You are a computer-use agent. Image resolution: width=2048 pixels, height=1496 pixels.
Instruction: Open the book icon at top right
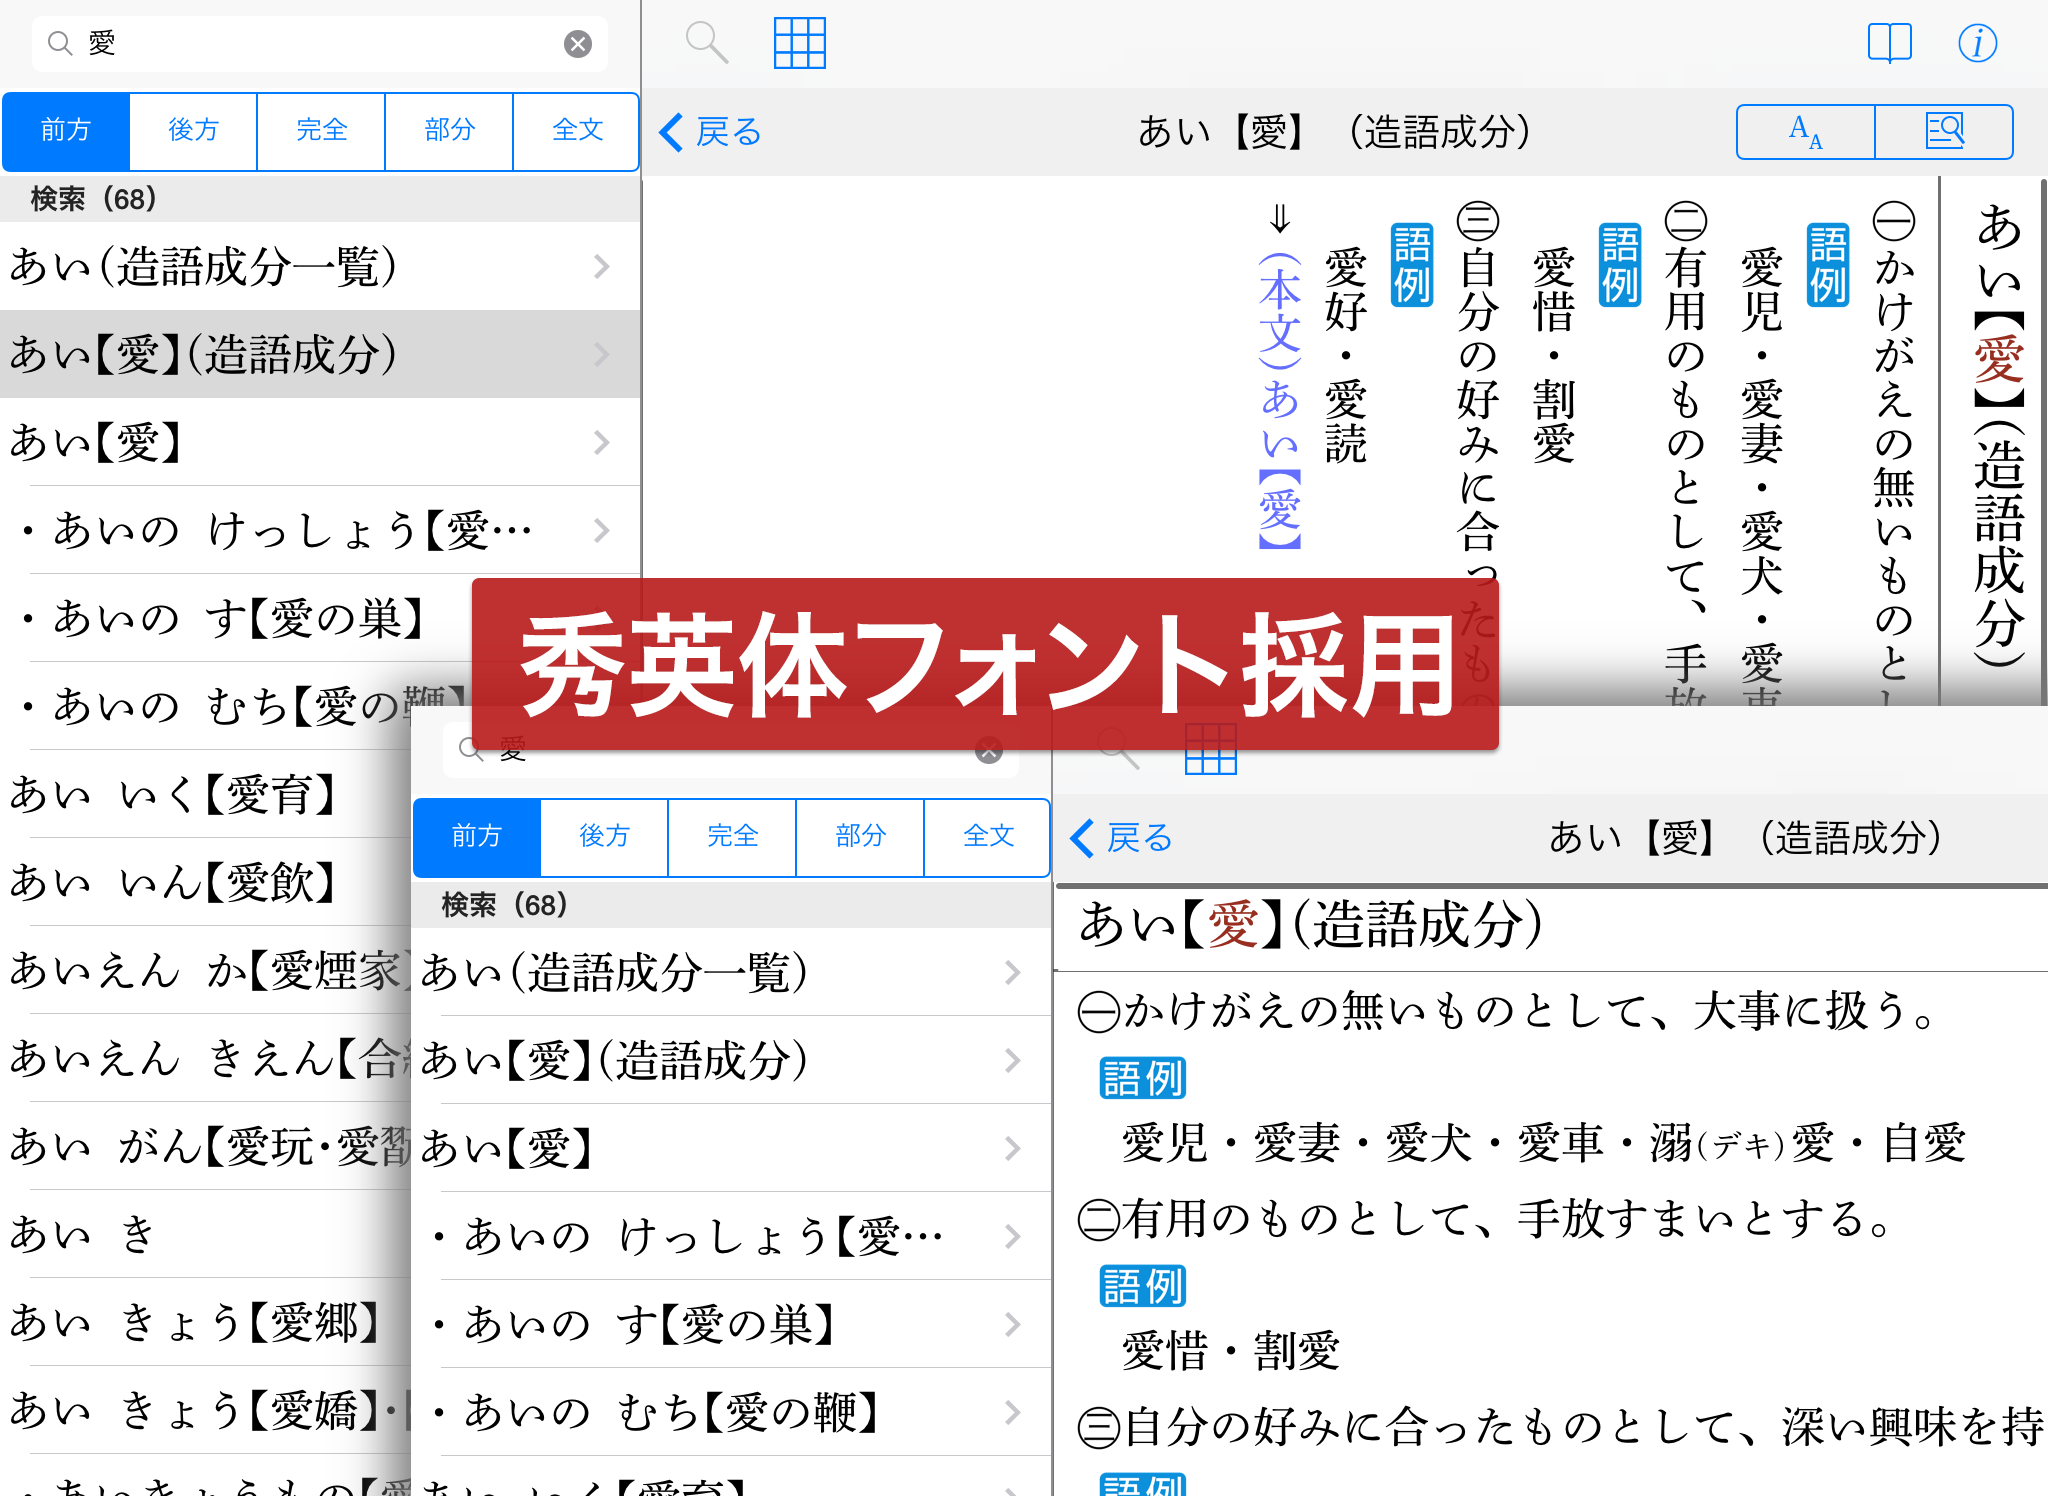click(x=1889, y=43)
